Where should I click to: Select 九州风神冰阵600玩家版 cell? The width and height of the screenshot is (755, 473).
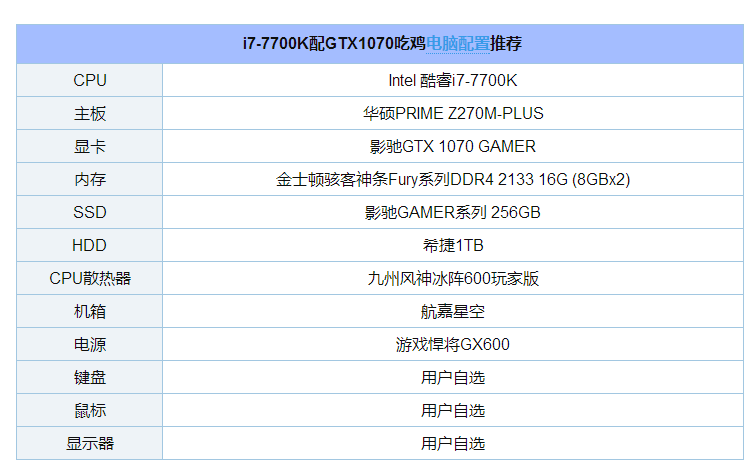coord(453,278)
